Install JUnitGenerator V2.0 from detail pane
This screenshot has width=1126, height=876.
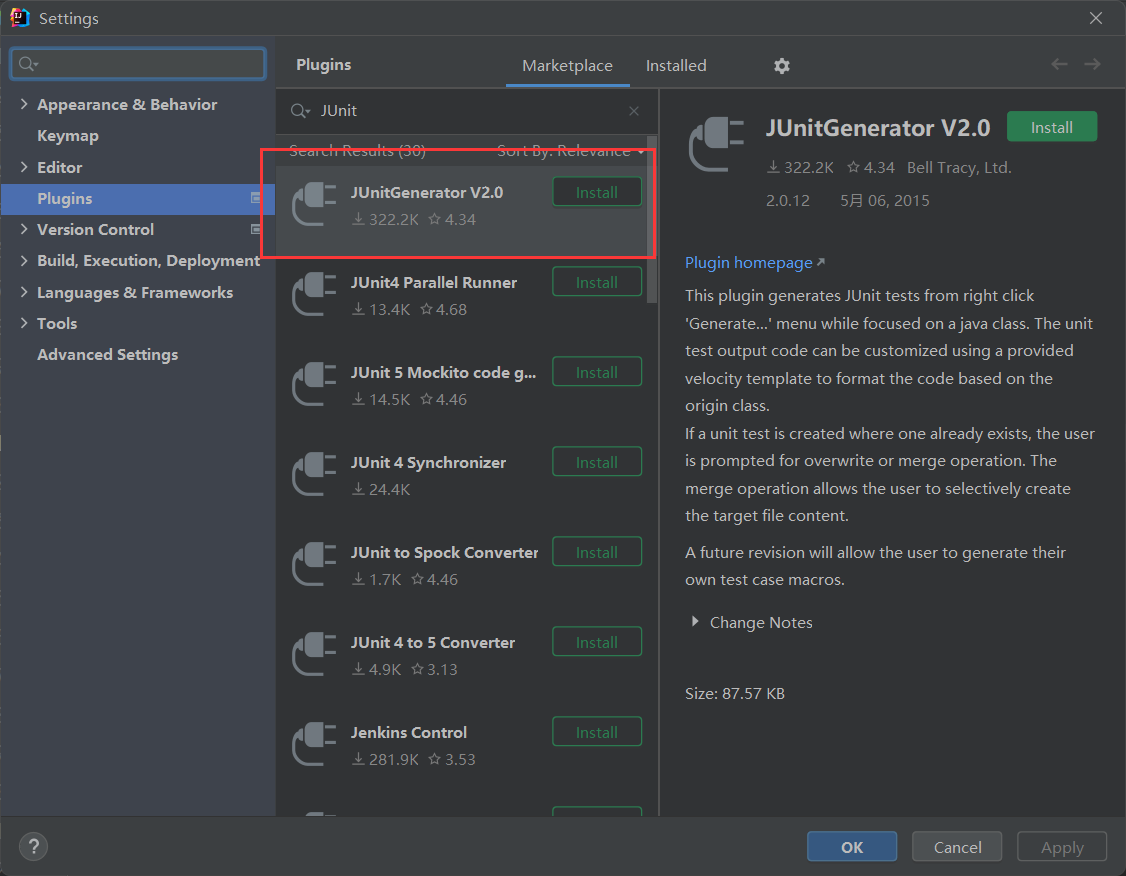click(x=1052, y=127)
